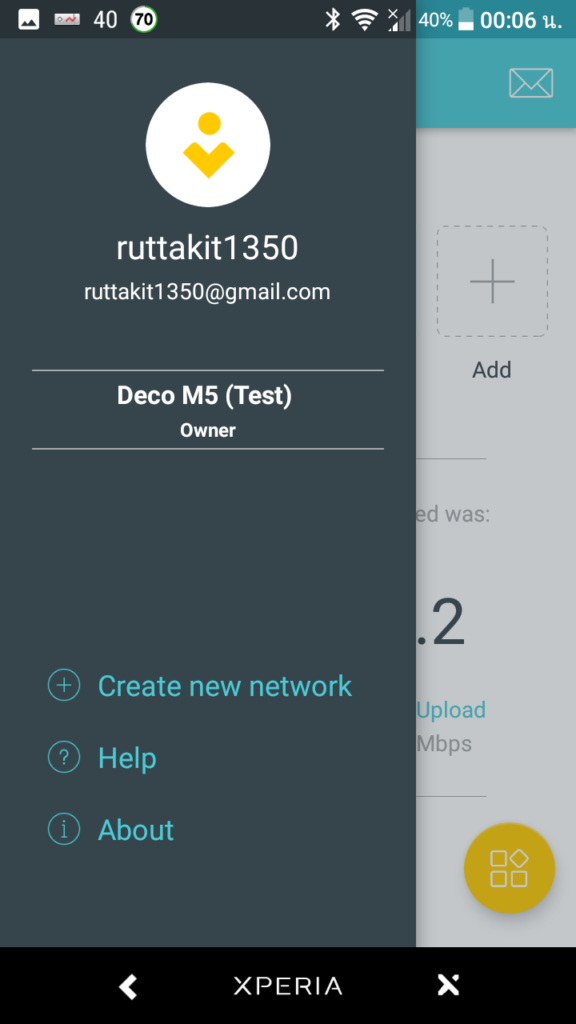Tap username ruttakit1350
576x1024 pixels.
[x=208, y=248]
